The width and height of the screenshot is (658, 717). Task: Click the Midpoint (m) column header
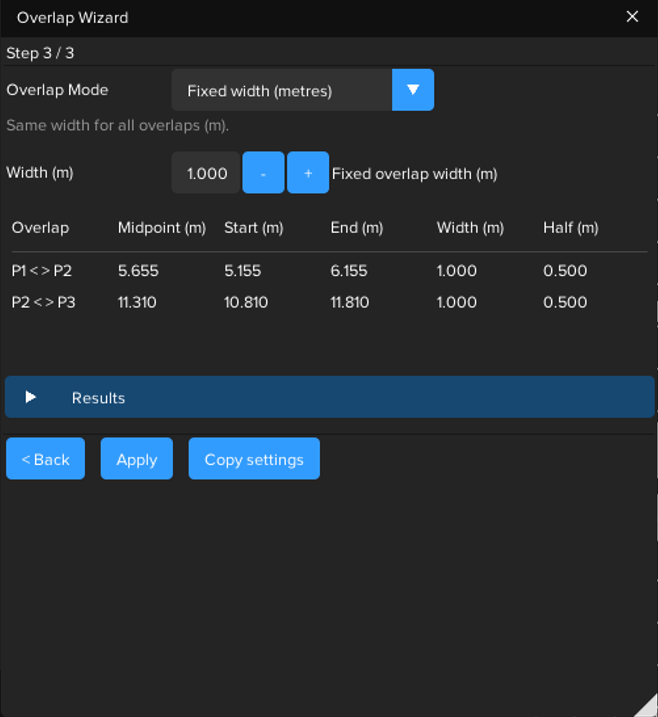click(162, 228)
